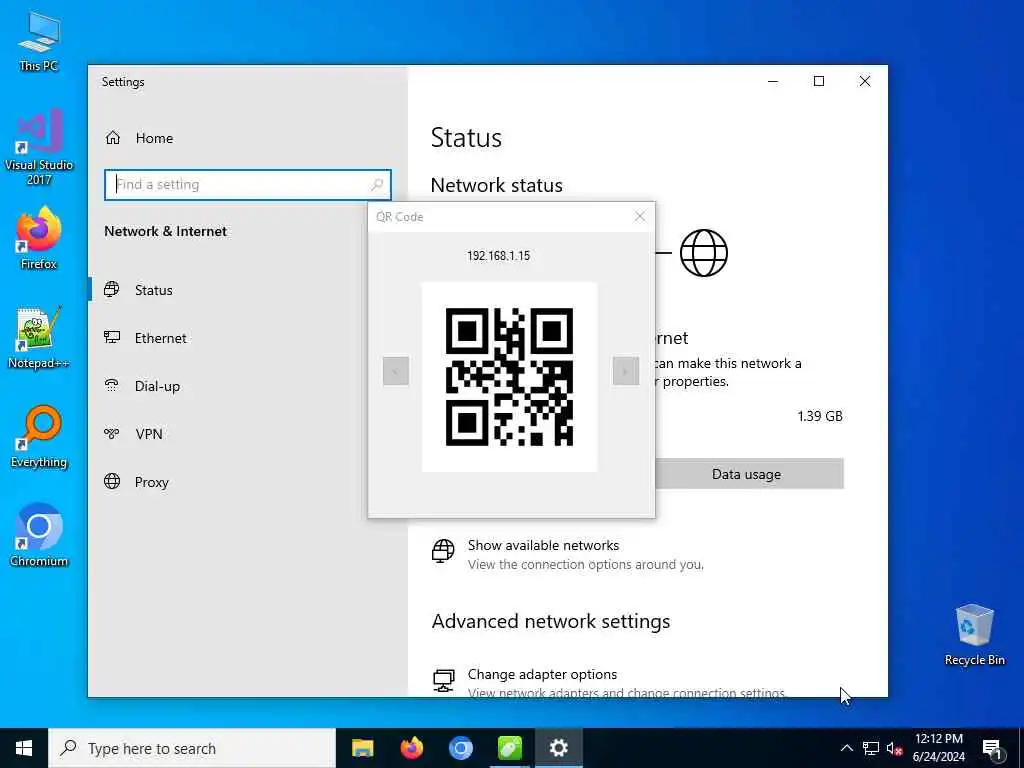Click the network tray icon
The width and height of the screenshot is (1024, 768).
tap(871, 748)
